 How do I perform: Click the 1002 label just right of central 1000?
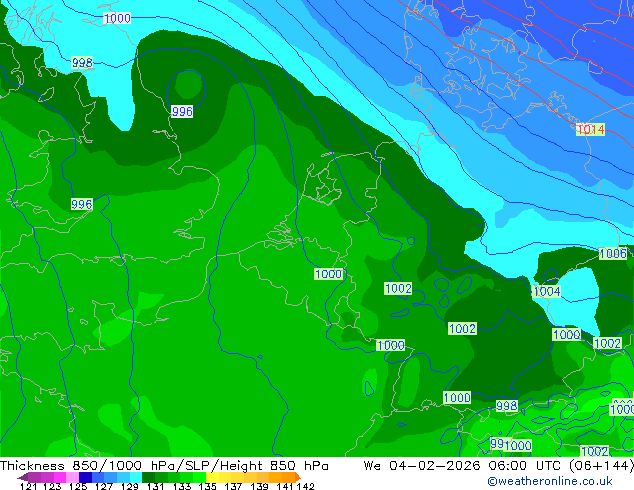coord(398,288)
